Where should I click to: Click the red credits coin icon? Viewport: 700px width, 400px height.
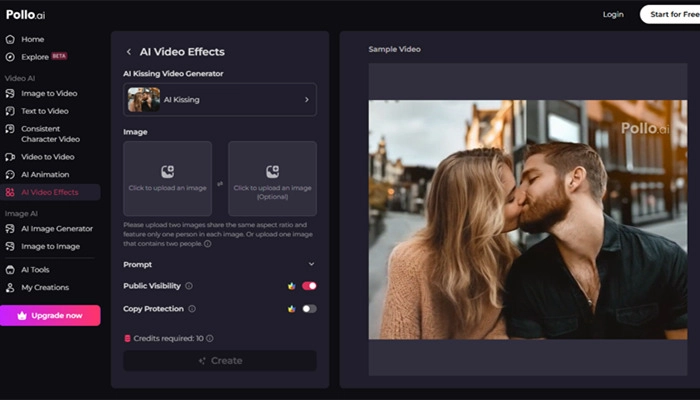click(127, 338)
